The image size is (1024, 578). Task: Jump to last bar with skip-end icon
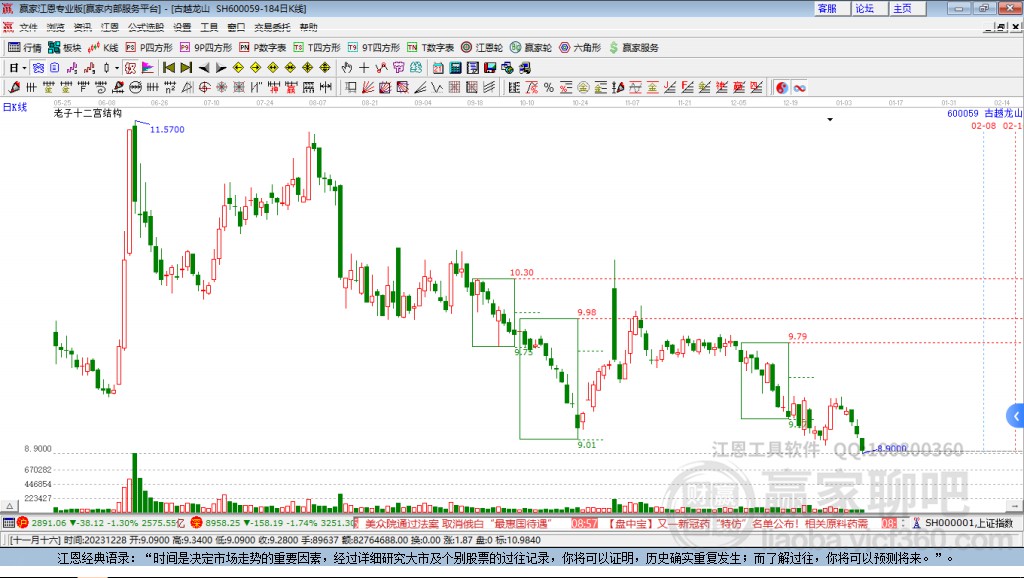[x=186, y=67]
